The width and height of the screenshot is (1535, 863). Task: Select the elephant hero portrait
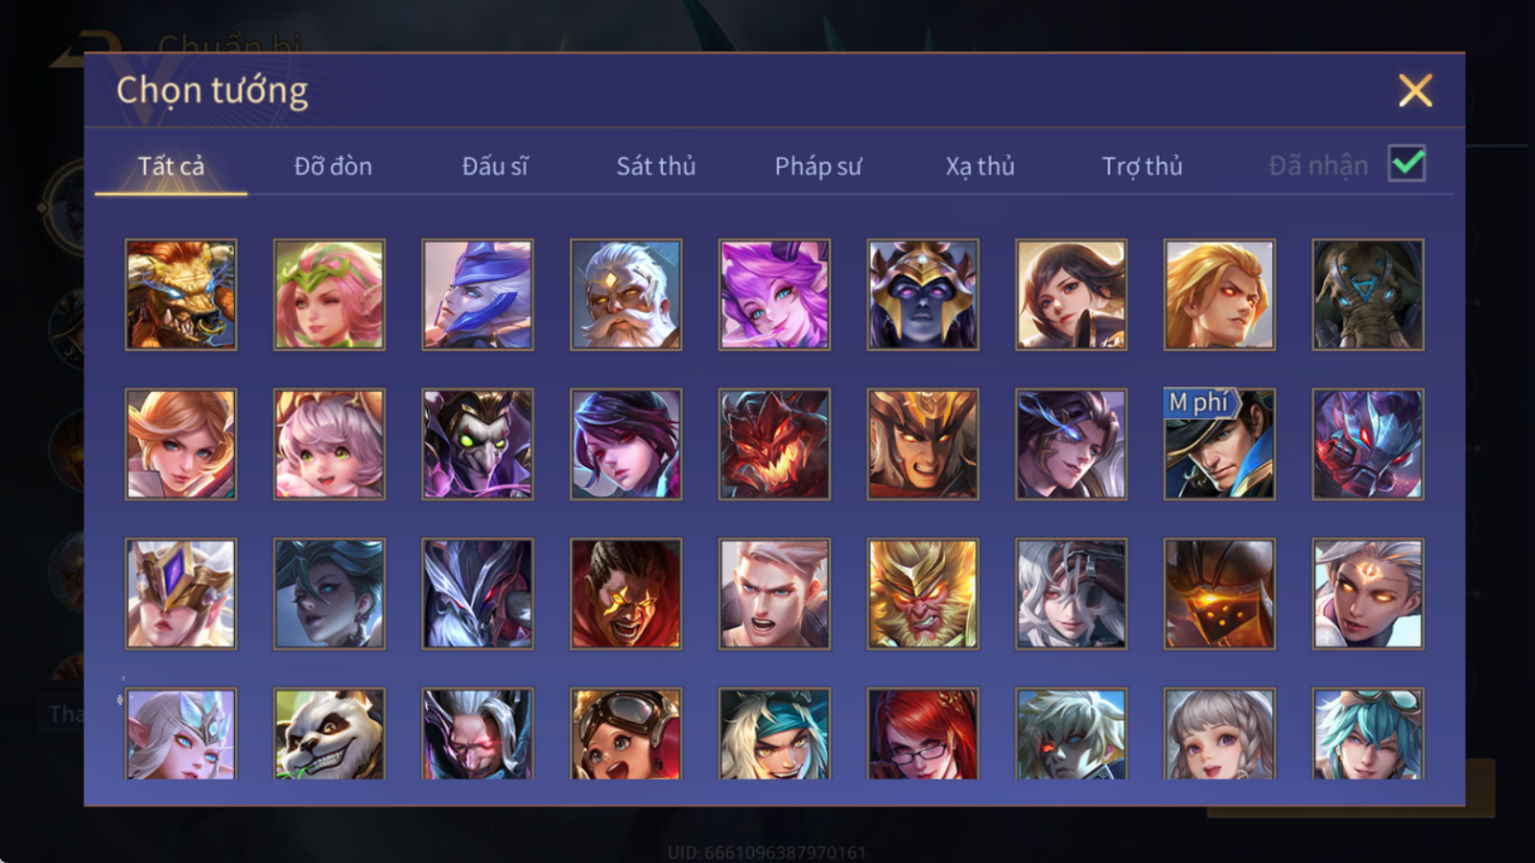1367,294
